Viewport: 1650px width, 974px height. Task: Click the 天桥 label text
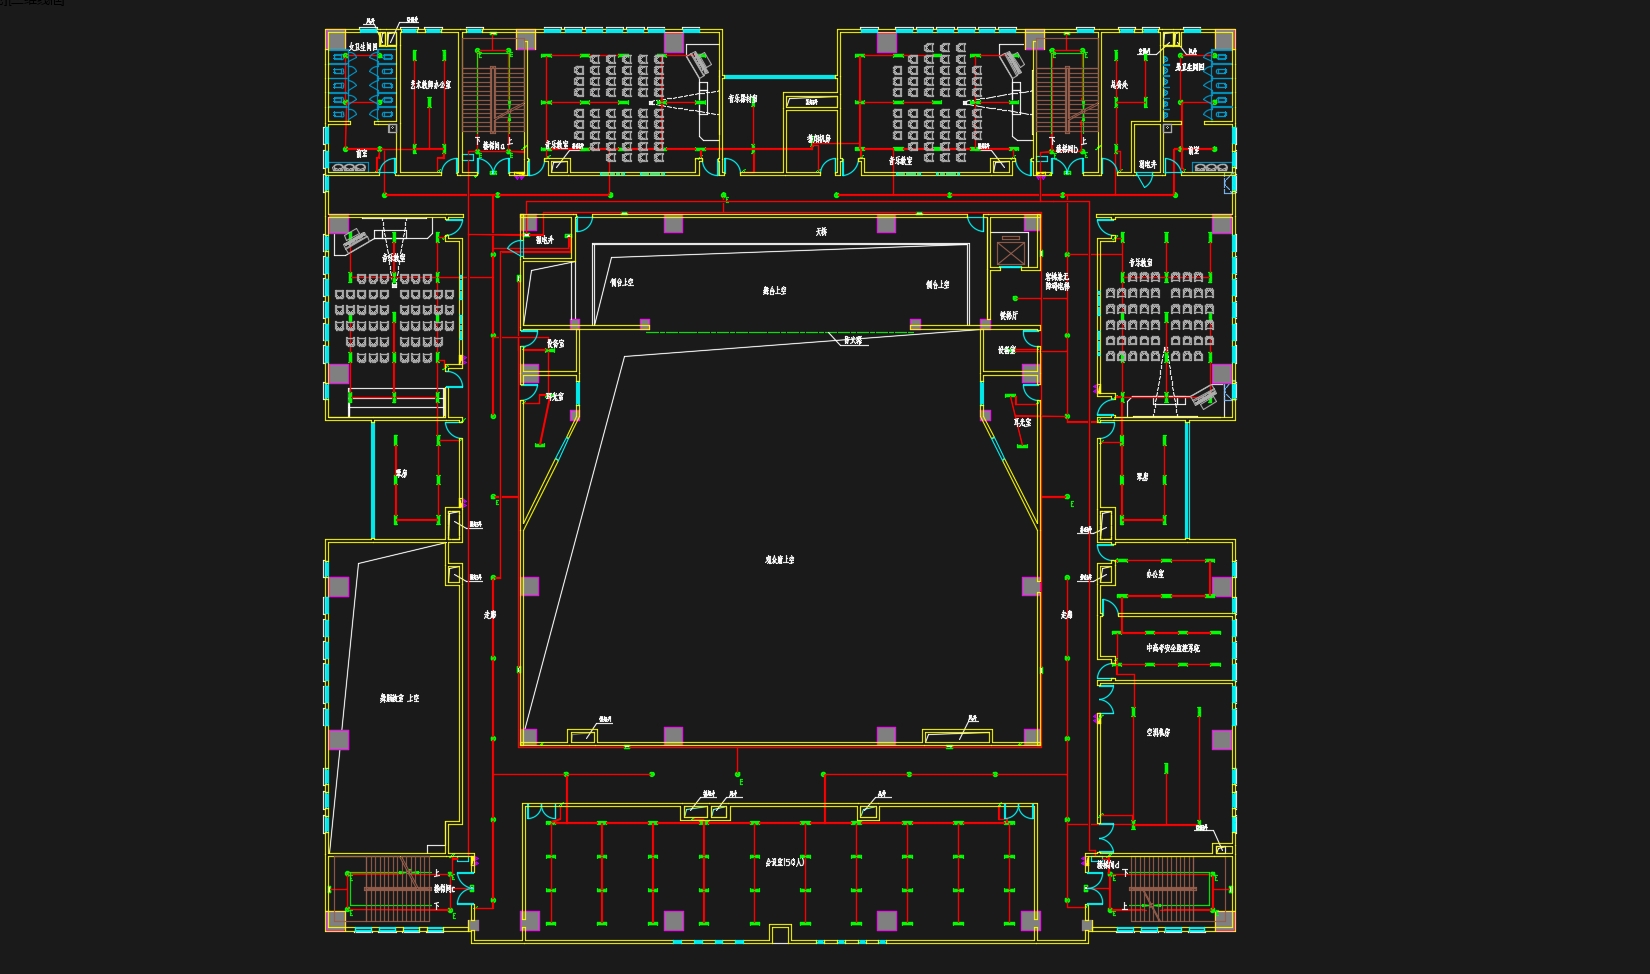821,232
